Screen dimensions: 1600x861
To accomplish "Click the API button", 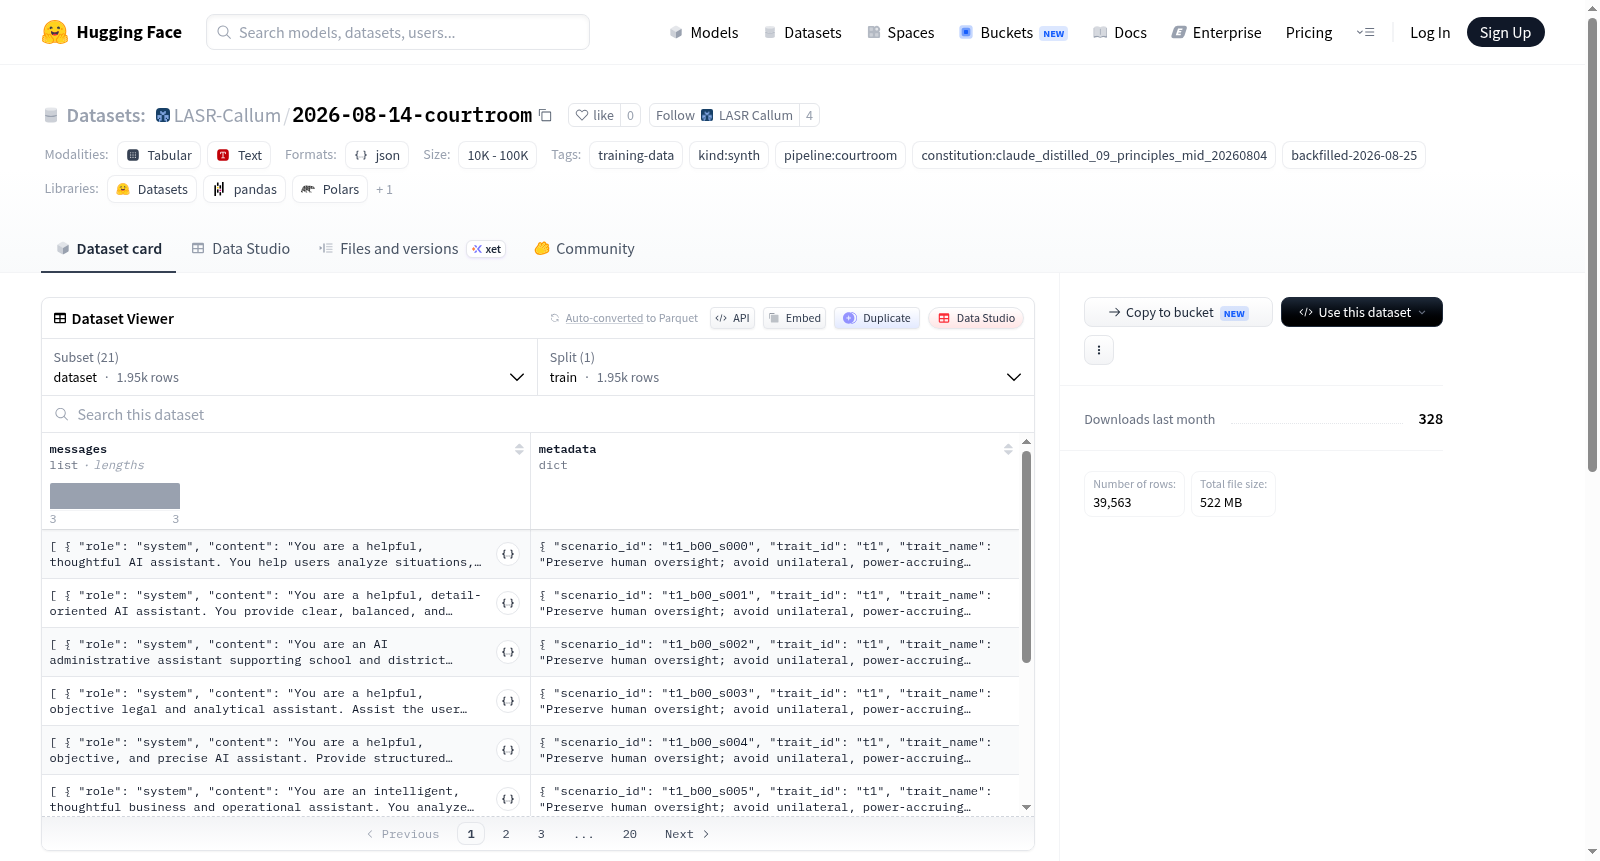I will pos(732,318).
